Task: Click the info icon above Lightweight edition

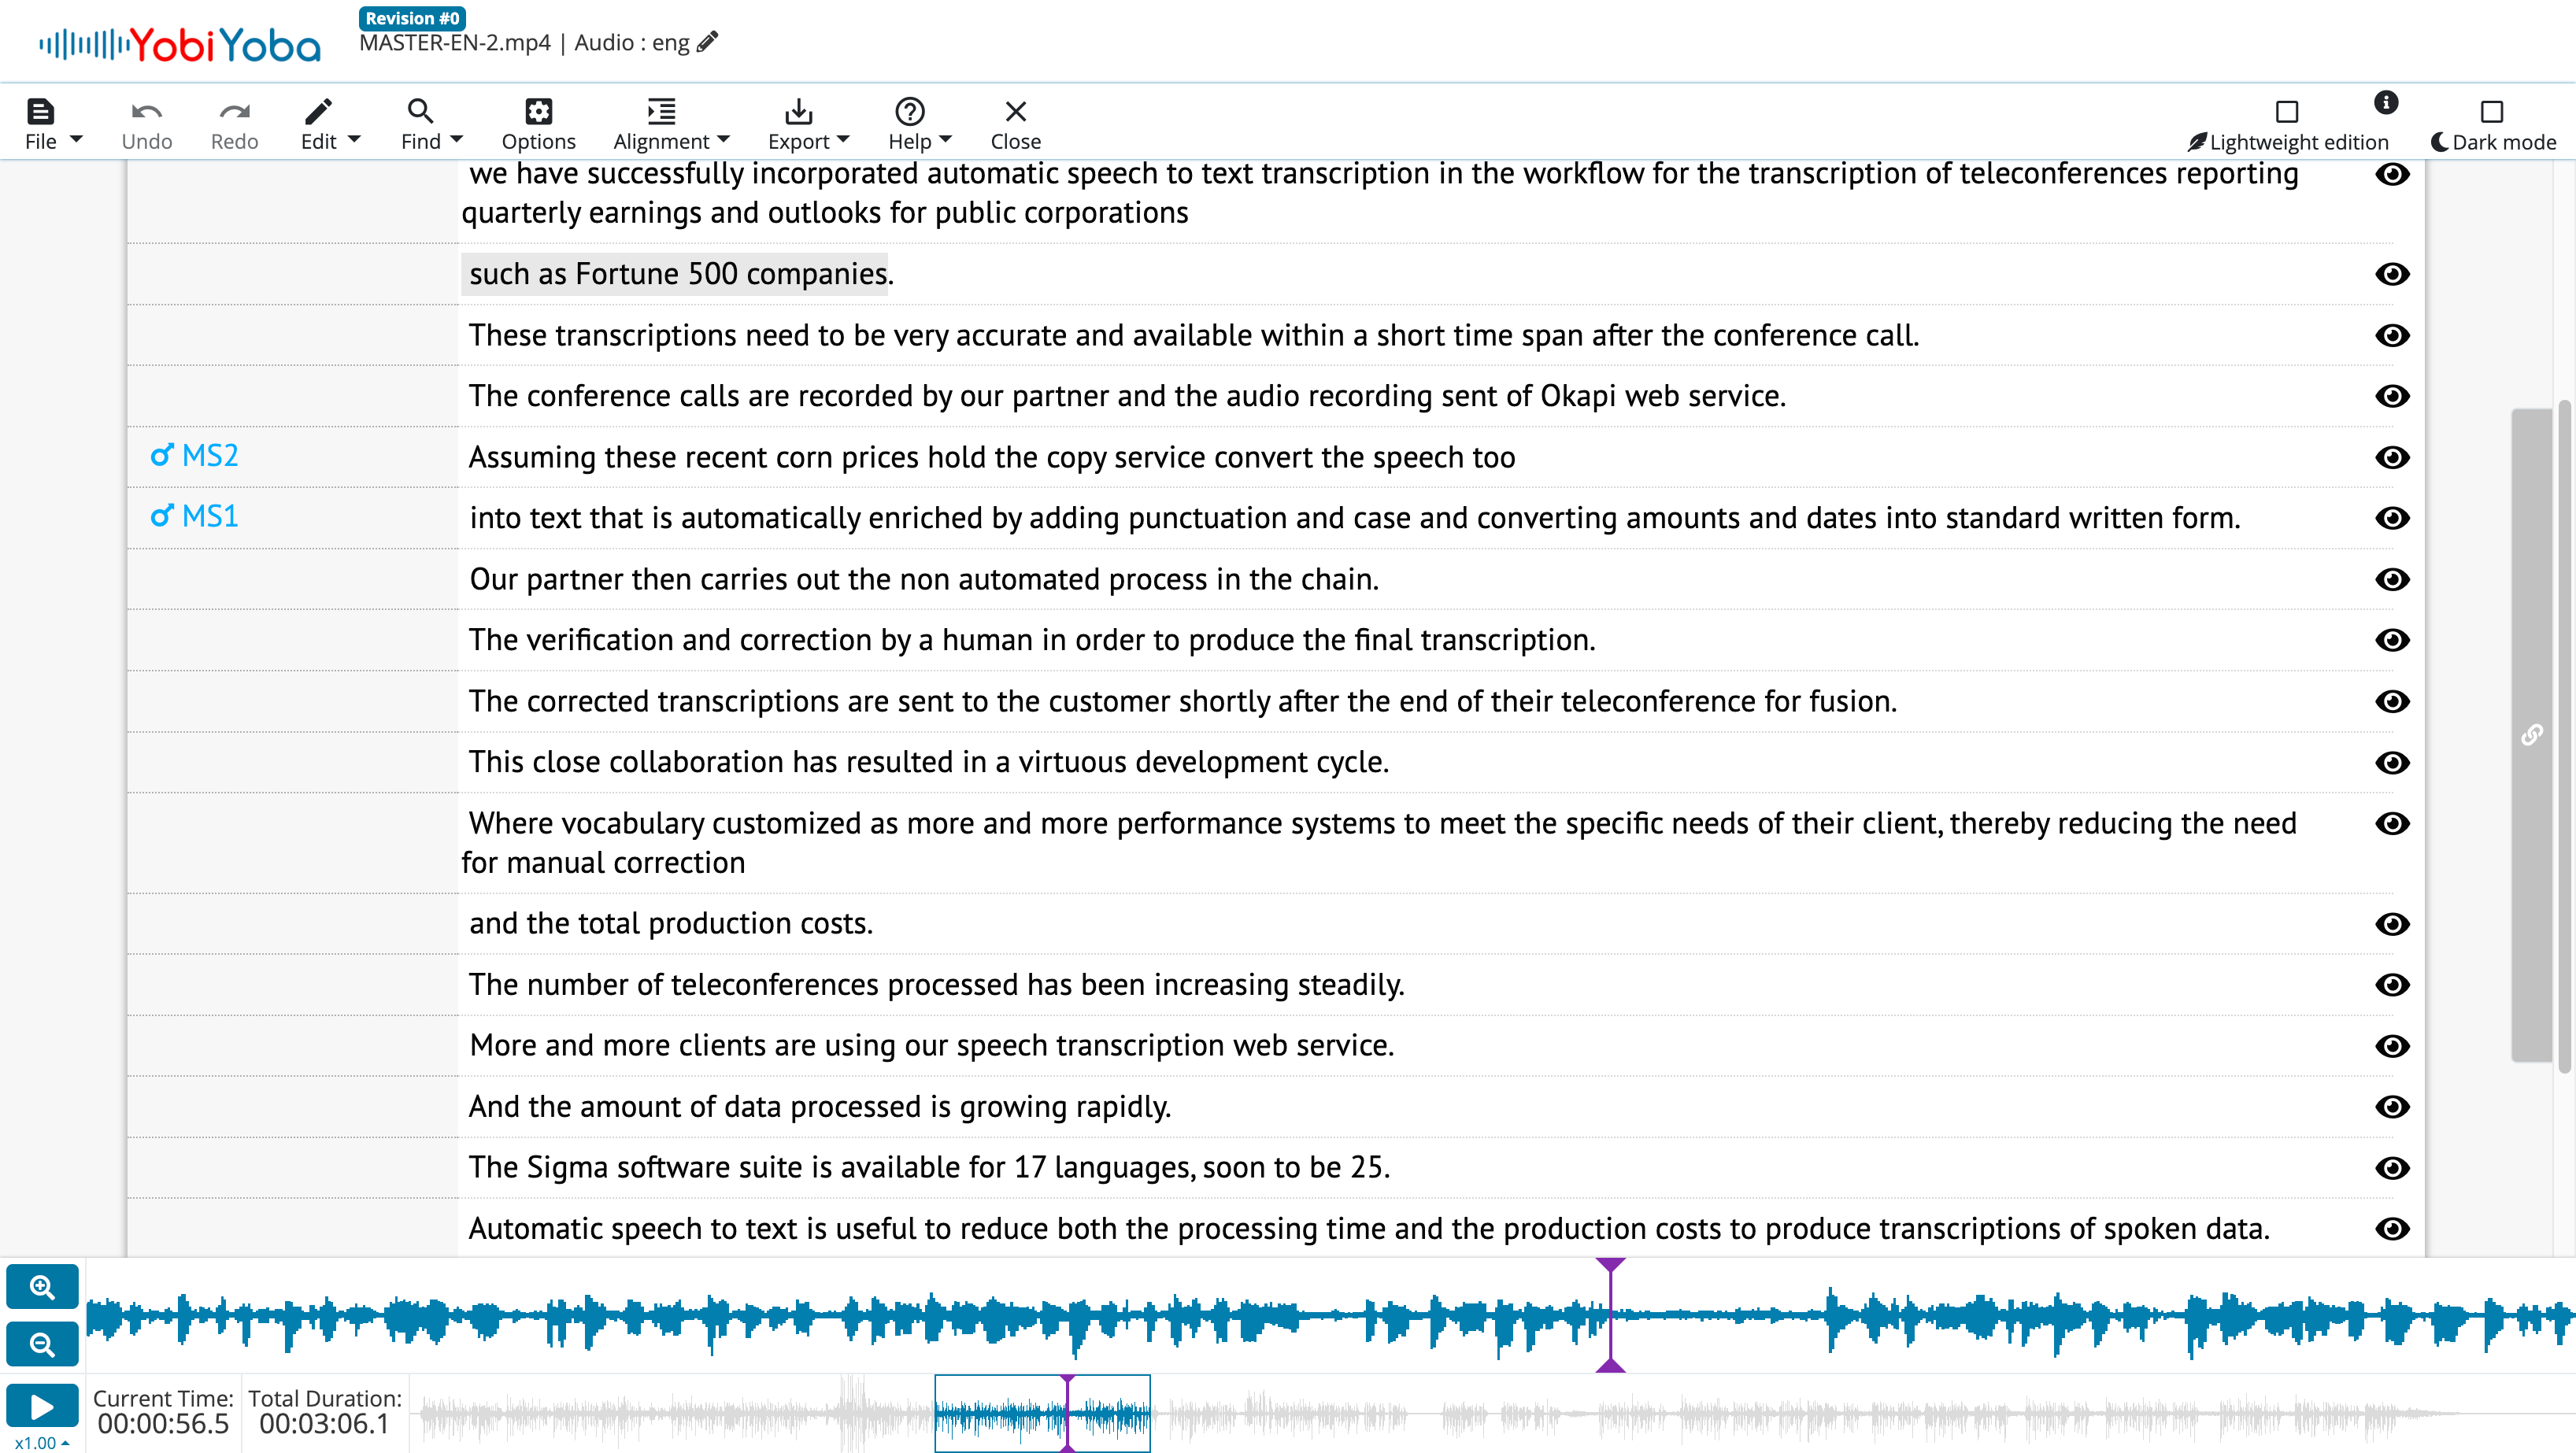Action: [x=2386, y=102]
